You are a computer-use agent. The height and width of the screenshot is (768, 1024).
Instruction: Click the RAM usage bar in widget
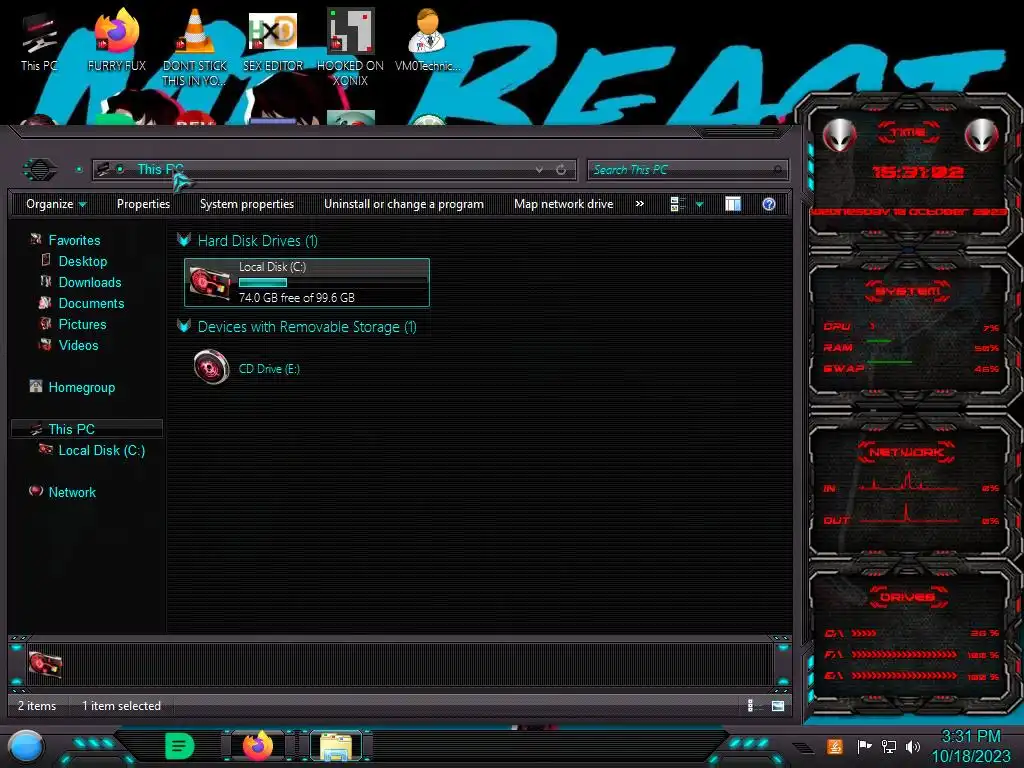click(879, 341)
